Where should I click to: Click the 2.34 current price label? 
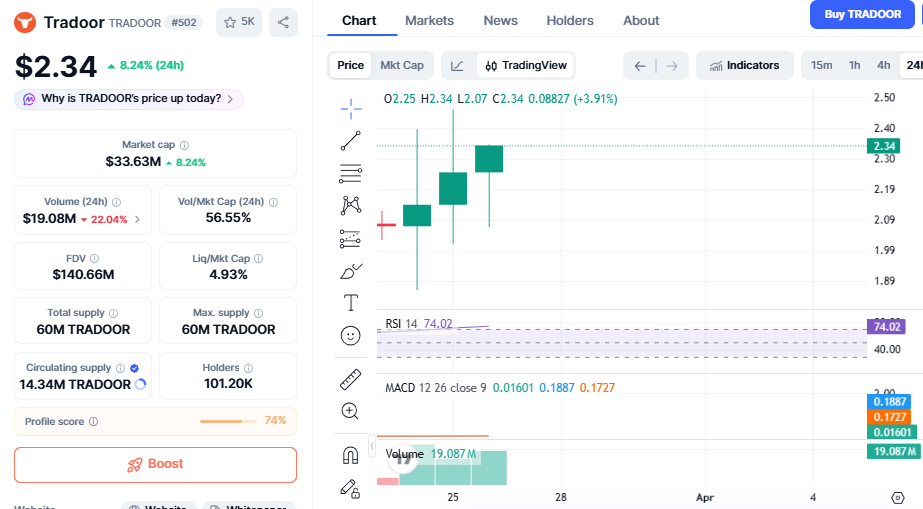(884, 146)
